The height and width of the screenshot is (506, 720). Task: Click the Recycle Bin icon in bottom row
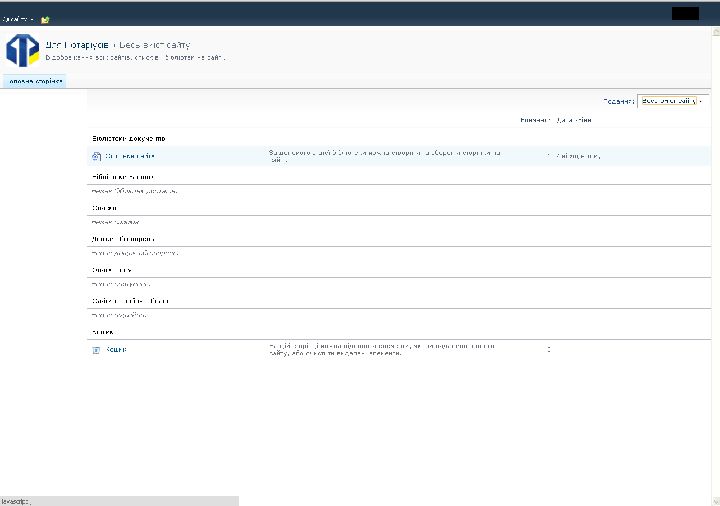(x=96, y=350)
